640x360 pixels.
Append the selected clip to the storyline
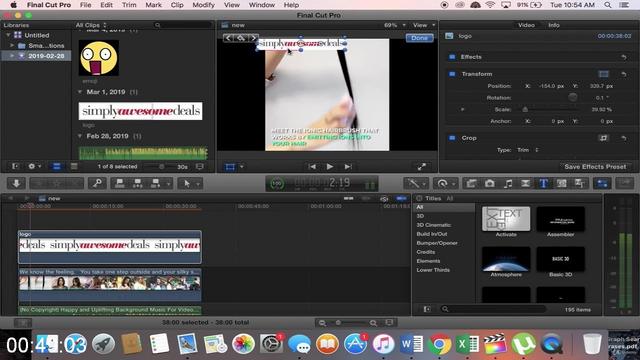tap(156, 183)
